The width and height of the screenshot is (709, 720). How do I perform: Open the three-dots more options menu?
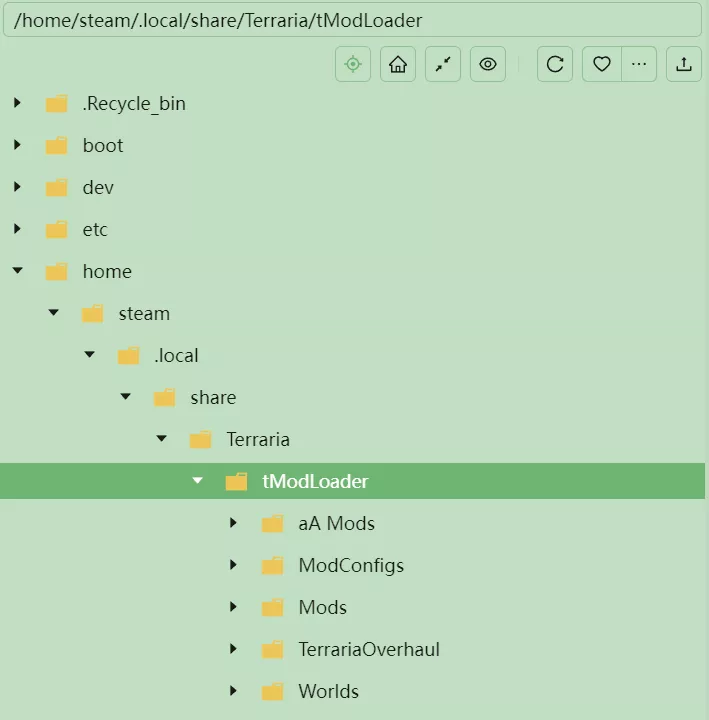tap(639, 64)
